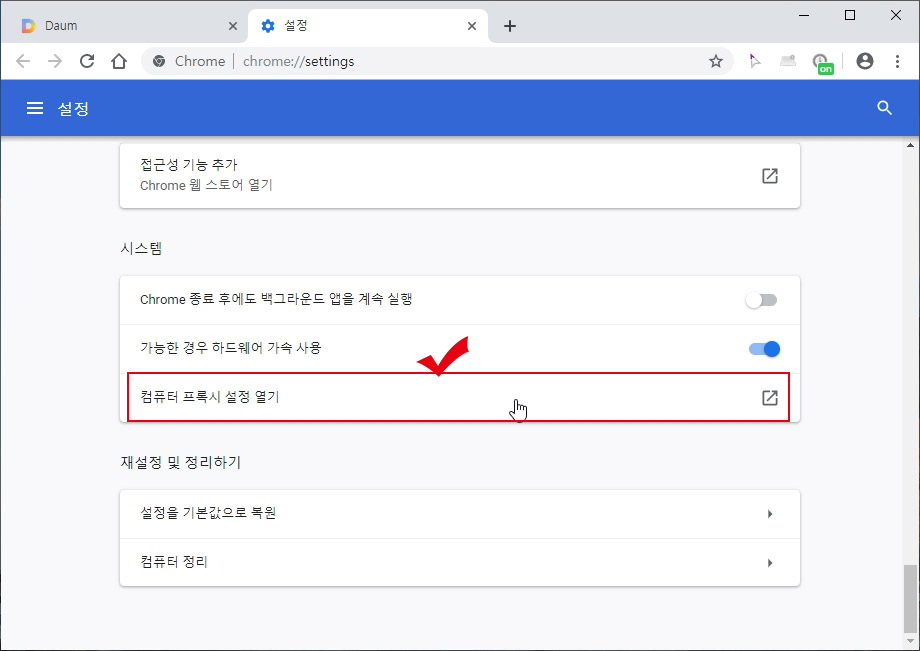Open Chrome's three-dot menu
This screenshot has height=651, width=920.
[897, 61]
